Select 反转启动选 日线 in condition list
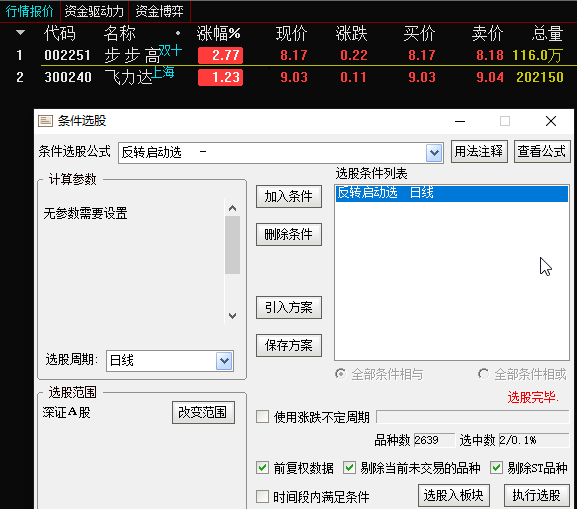Screen dimensions: 577x509 pos(452,193)
